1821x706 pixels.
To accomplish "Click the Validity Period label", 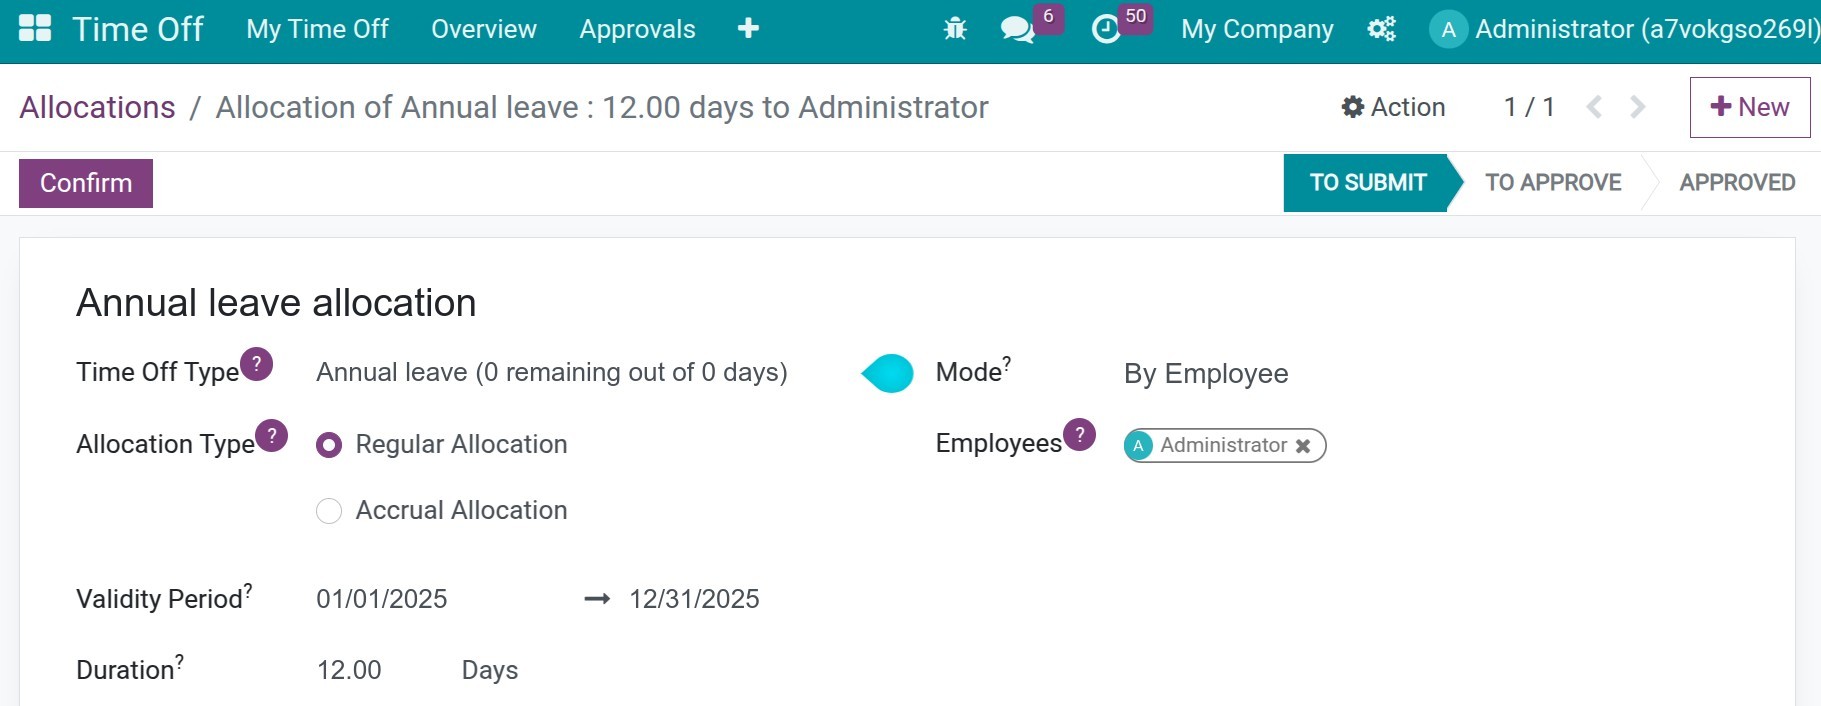I will (x=160, y=599).
